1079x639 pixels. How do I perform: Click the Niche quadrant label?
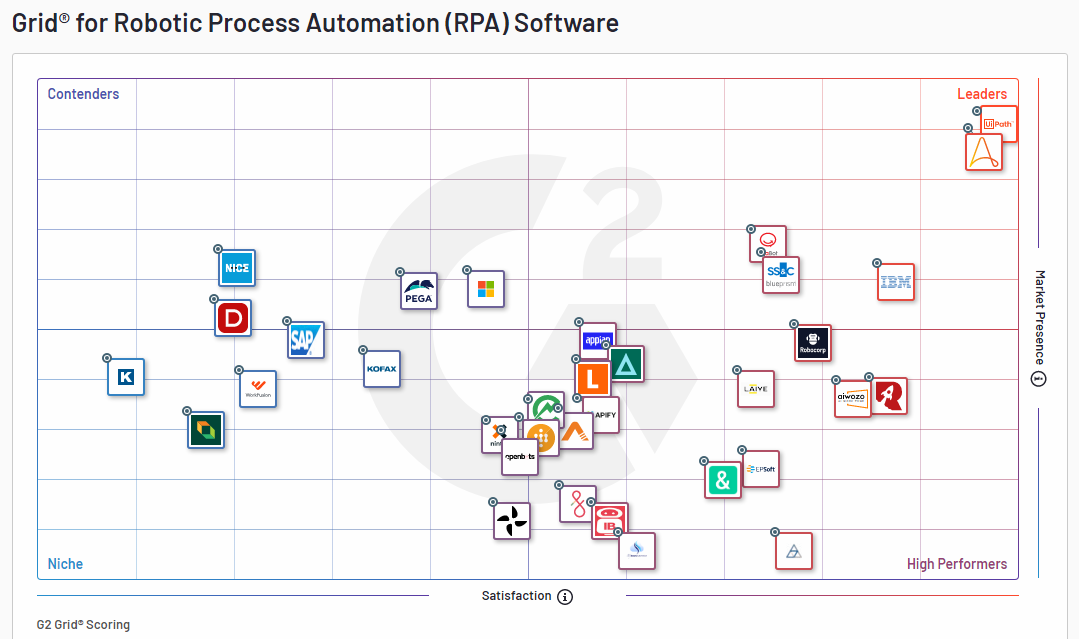pyautogui.click(x=65, y=564)
